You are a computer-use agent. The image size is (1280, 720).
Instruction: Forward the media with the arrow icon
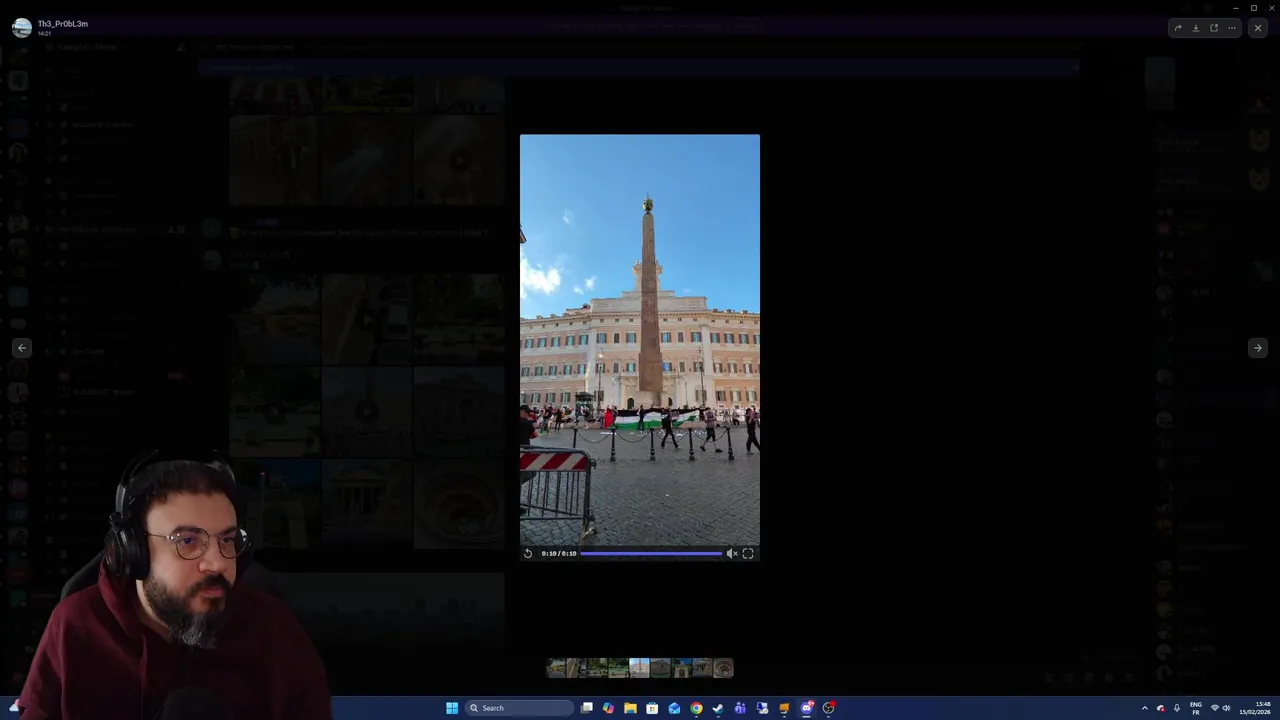point(1177,28)
